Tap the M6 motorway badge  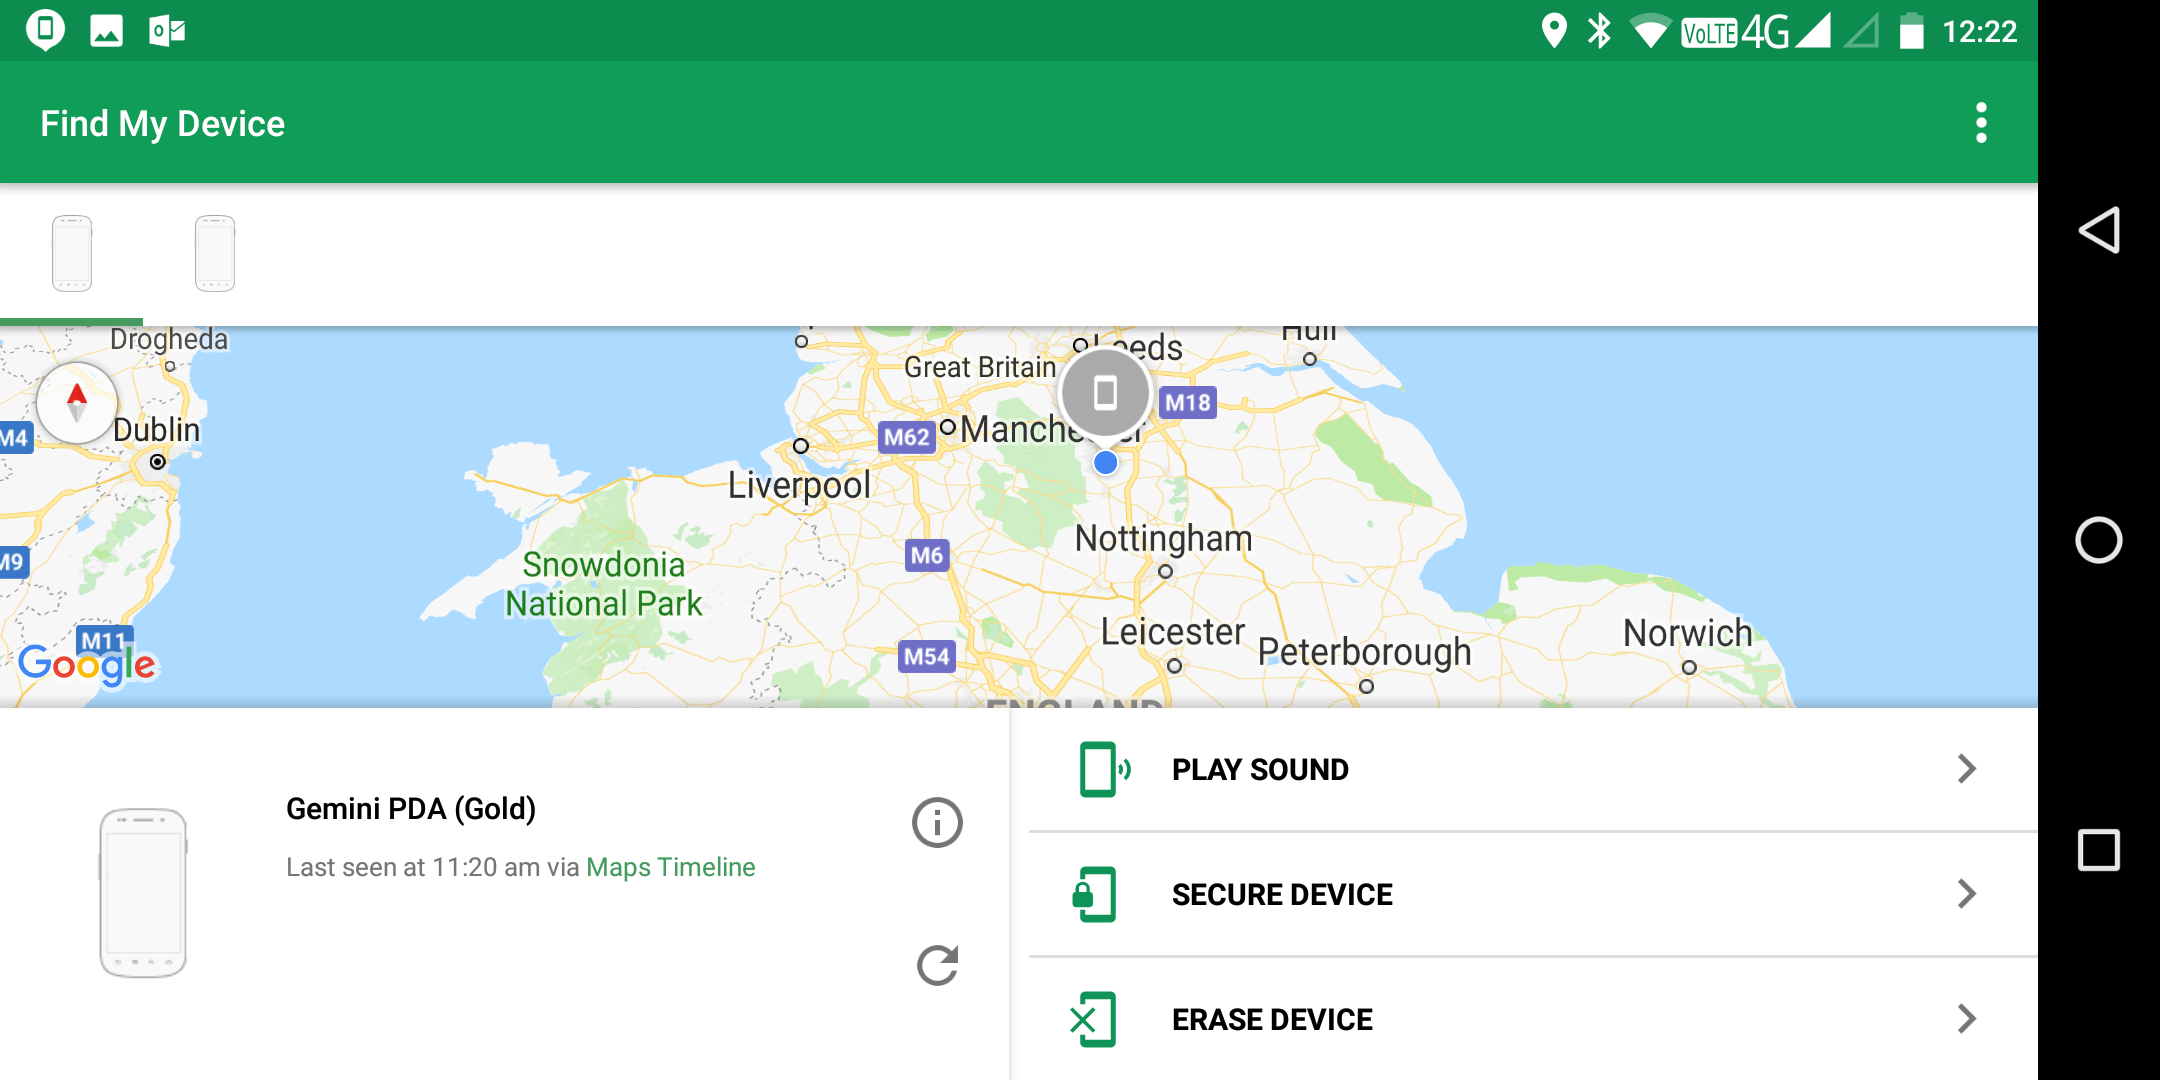tap(927, 555)
